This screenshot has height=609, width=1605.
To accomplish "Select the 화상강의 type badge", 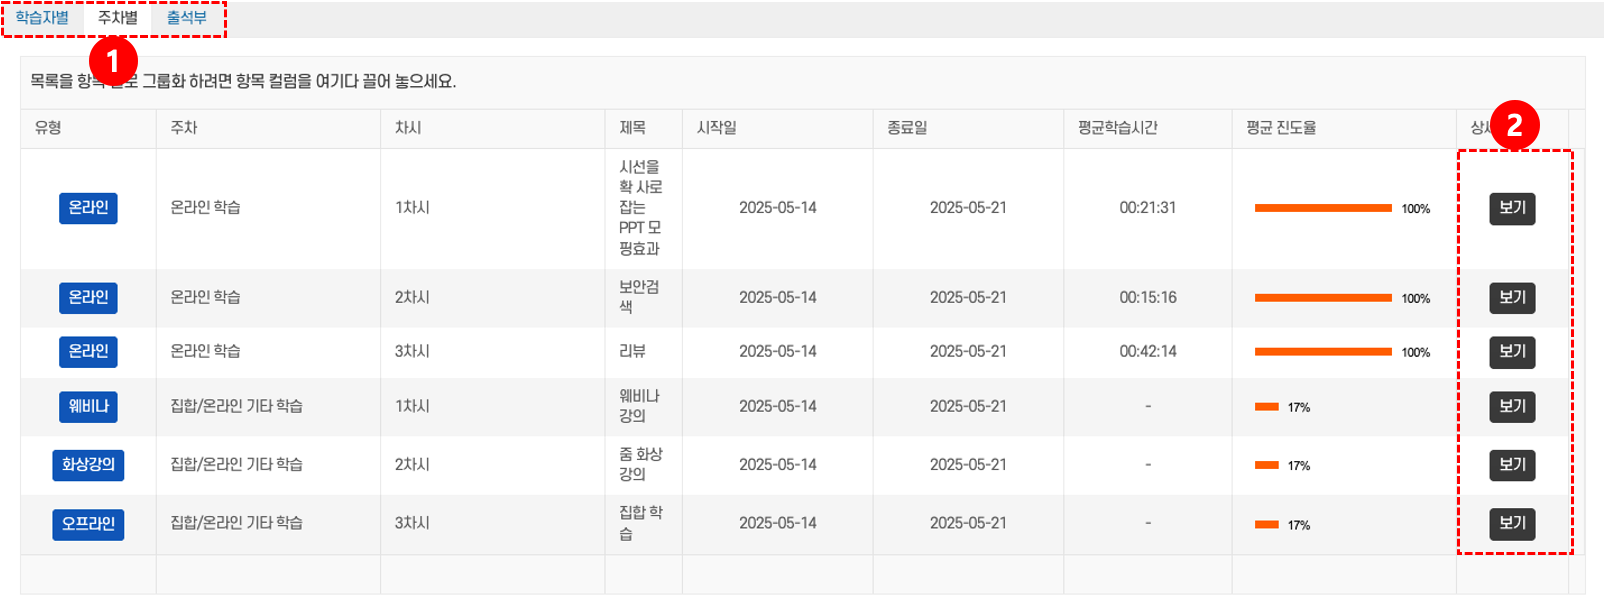I will click(88, 465).
